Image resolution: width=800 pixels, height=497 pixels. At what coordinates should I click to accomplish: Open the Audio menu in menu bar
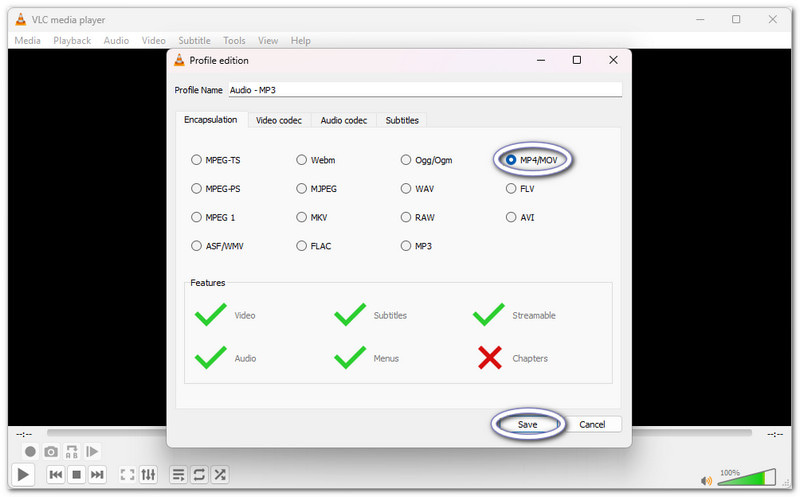[116, 40]
